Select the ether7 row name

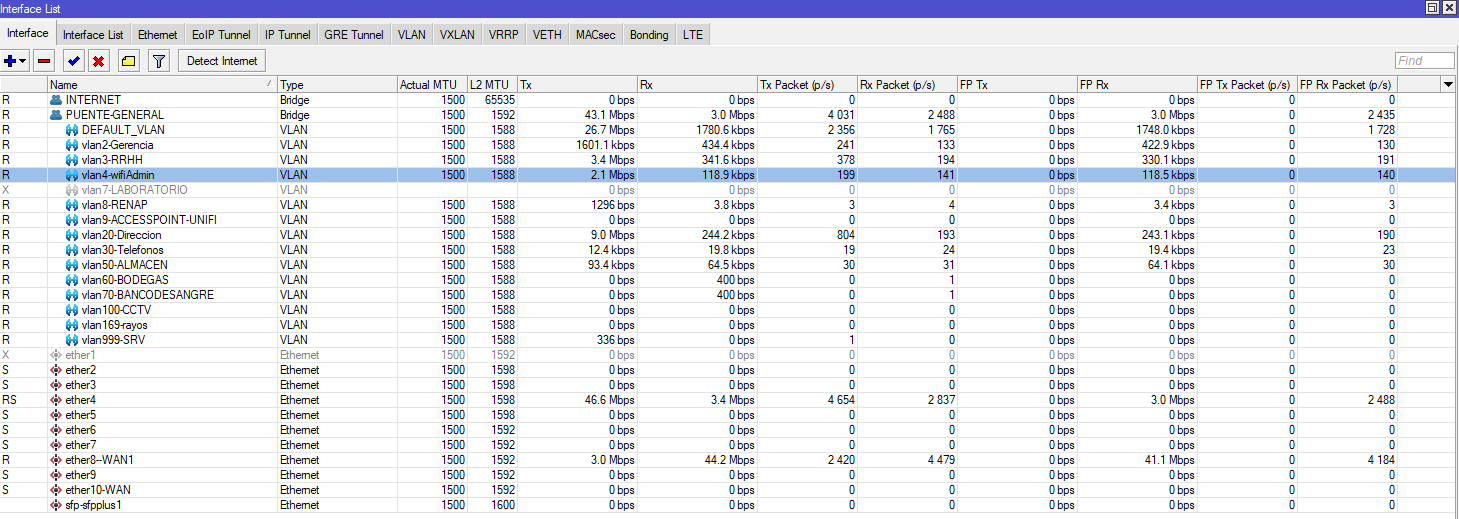(81, 445)
